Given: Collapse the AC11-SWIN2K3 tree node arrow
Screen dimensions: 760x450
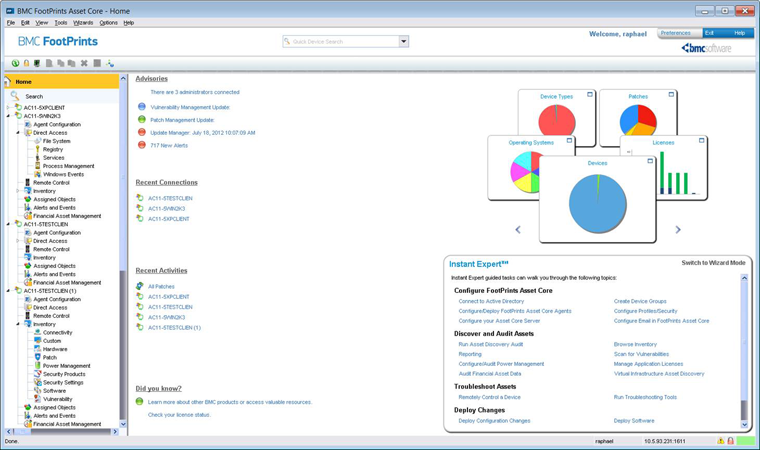Looking at the screenshot, I should pyautogui.click(x=8, y=116).
